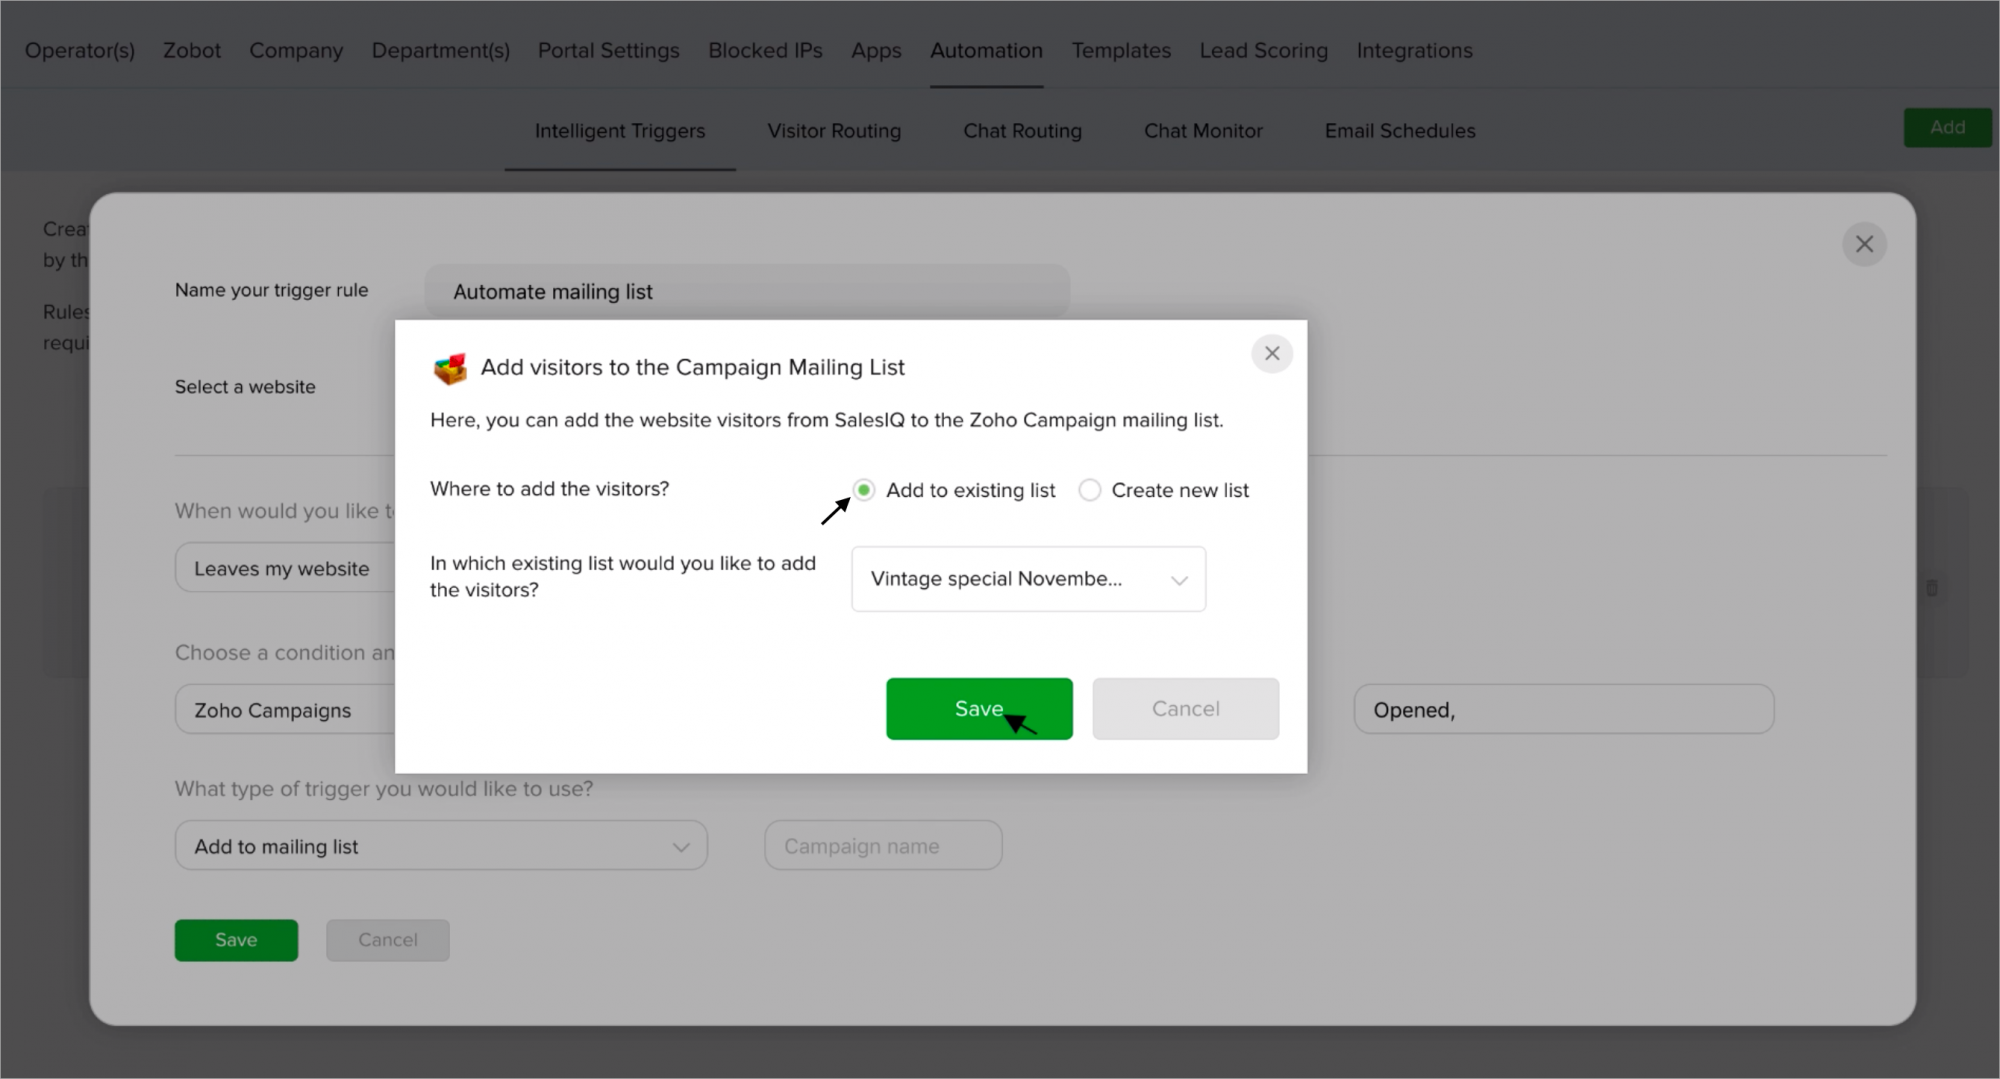Click the trash icon behind dialog
Screen dimensions: 2000x1079
coord(1932,588)
